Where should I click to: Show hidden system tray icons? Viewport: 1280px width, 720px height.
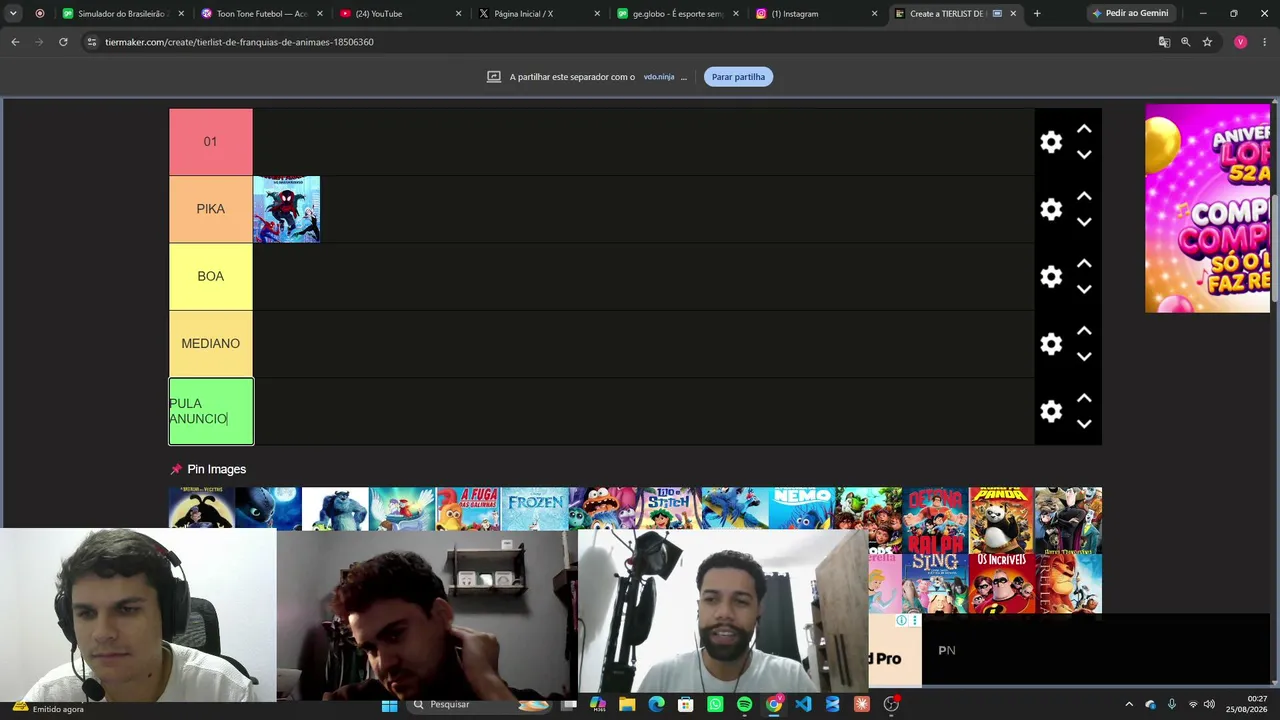tap(1129, 704)
